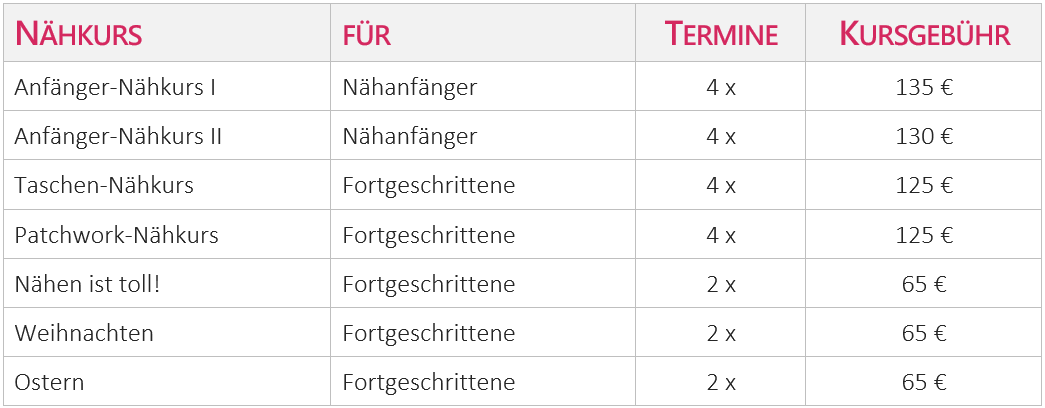Click the Termine cell for Anfänger-Nähkurs I
This screenshot has width=1045, height=408.
(x=721, y=87)
